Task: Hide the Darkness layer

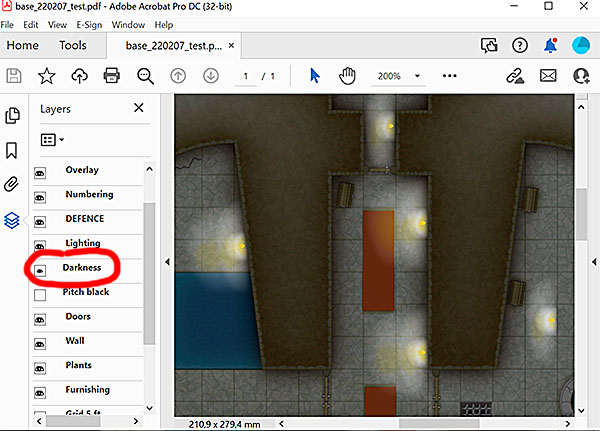Action: [x=40, y=270]
